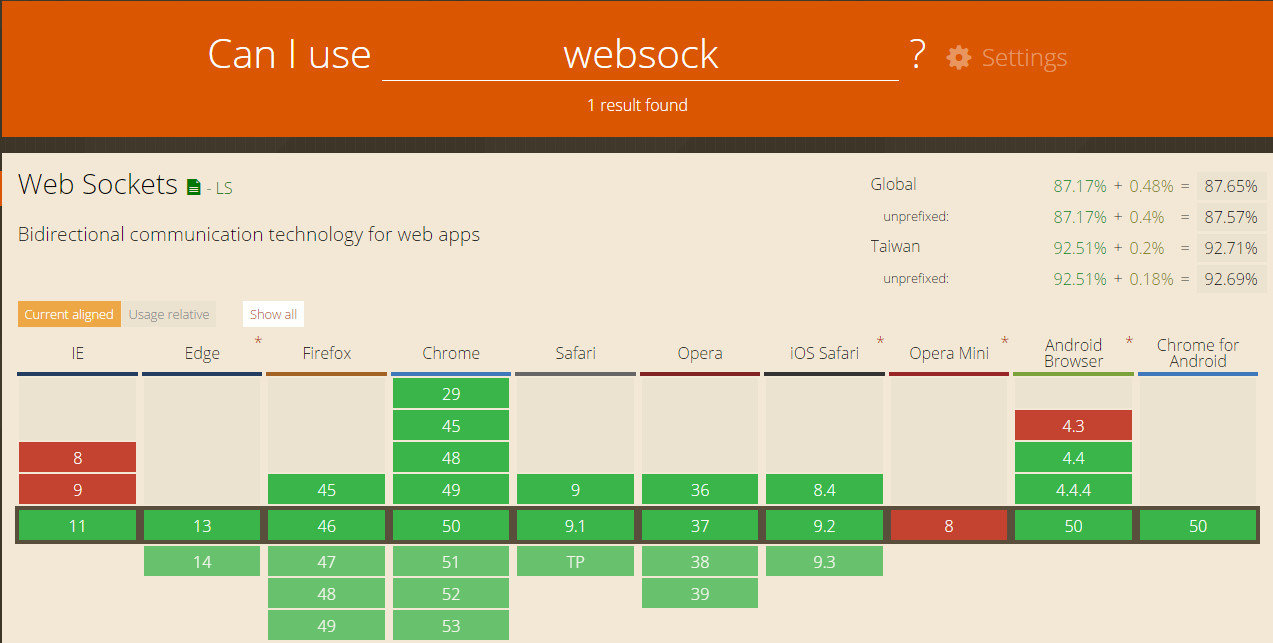Image resolution: width=1273 pixels, height=643 pixels.
Task: Select the Opera 36 cell
Action: pyautogui.click(x=700, y=490)
